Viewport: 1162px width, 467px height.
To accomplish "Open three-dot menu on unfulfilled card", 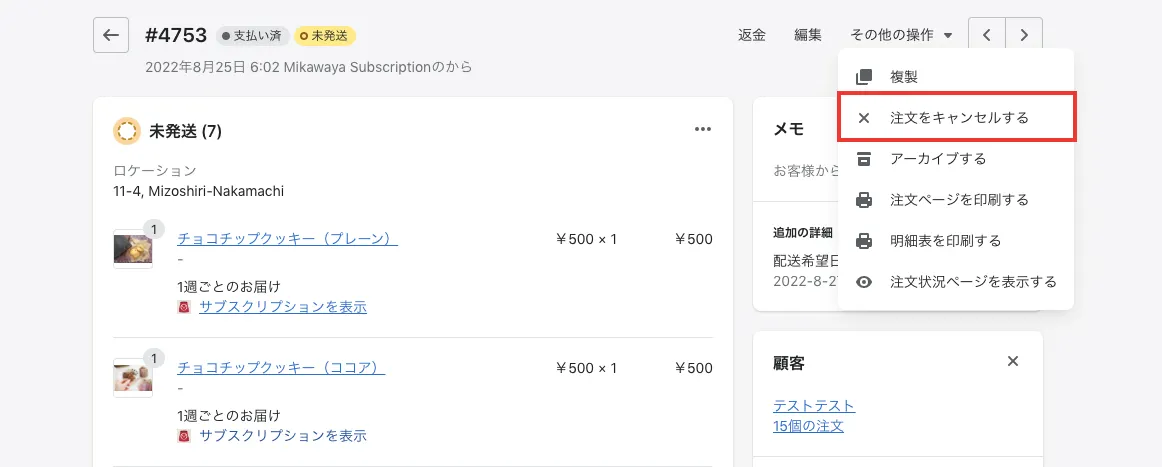I will 703,130.
